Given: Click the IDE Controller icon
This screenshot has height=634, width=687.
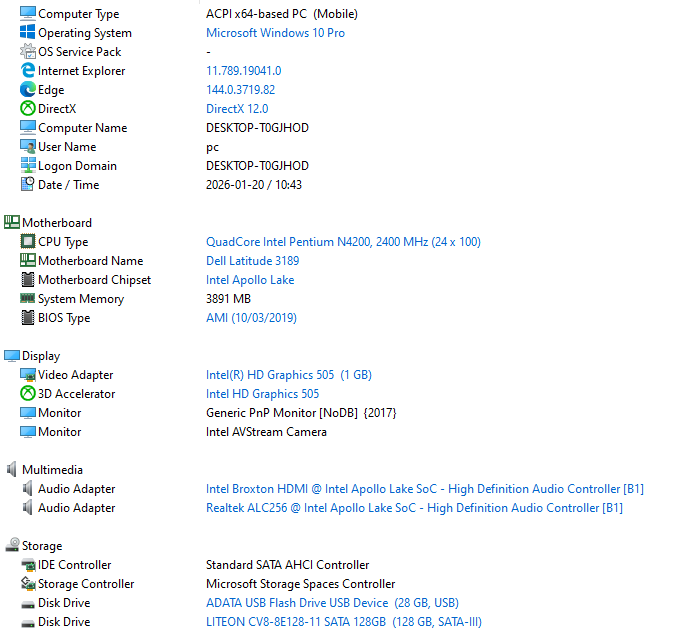Looking at the screenshot, I should 28,565.
